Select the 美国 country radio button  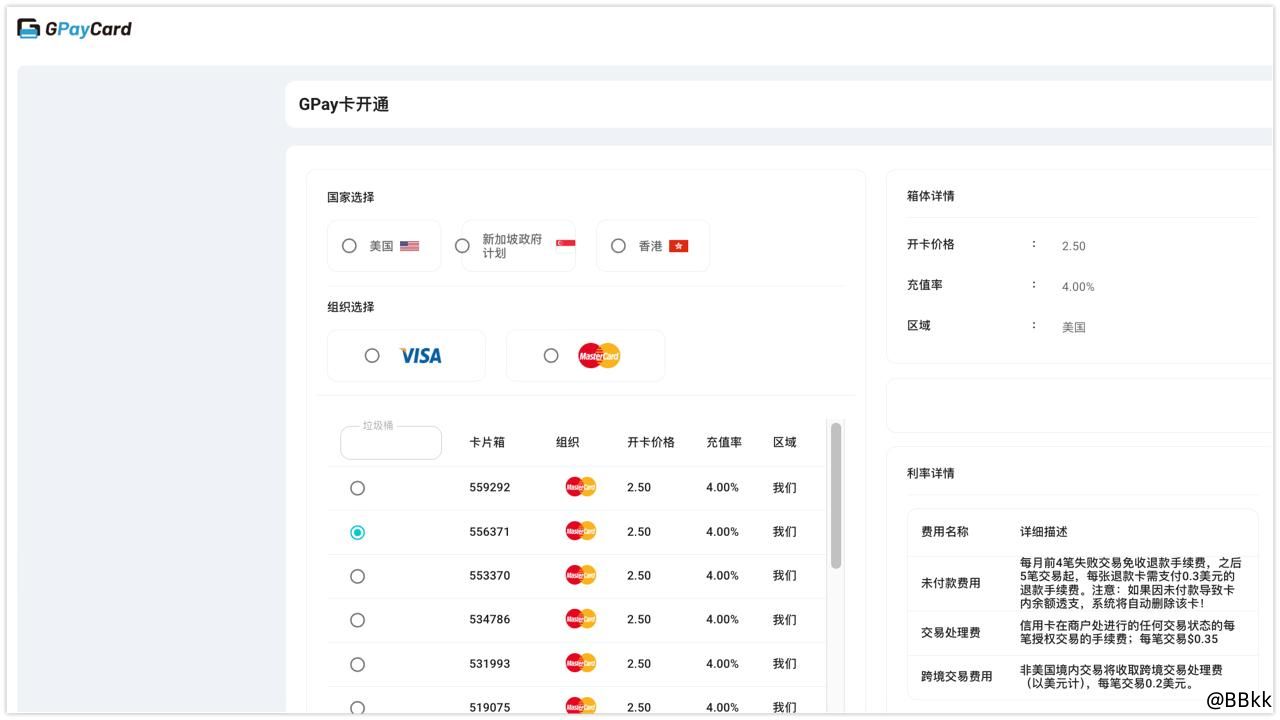[x=349, y=246]
